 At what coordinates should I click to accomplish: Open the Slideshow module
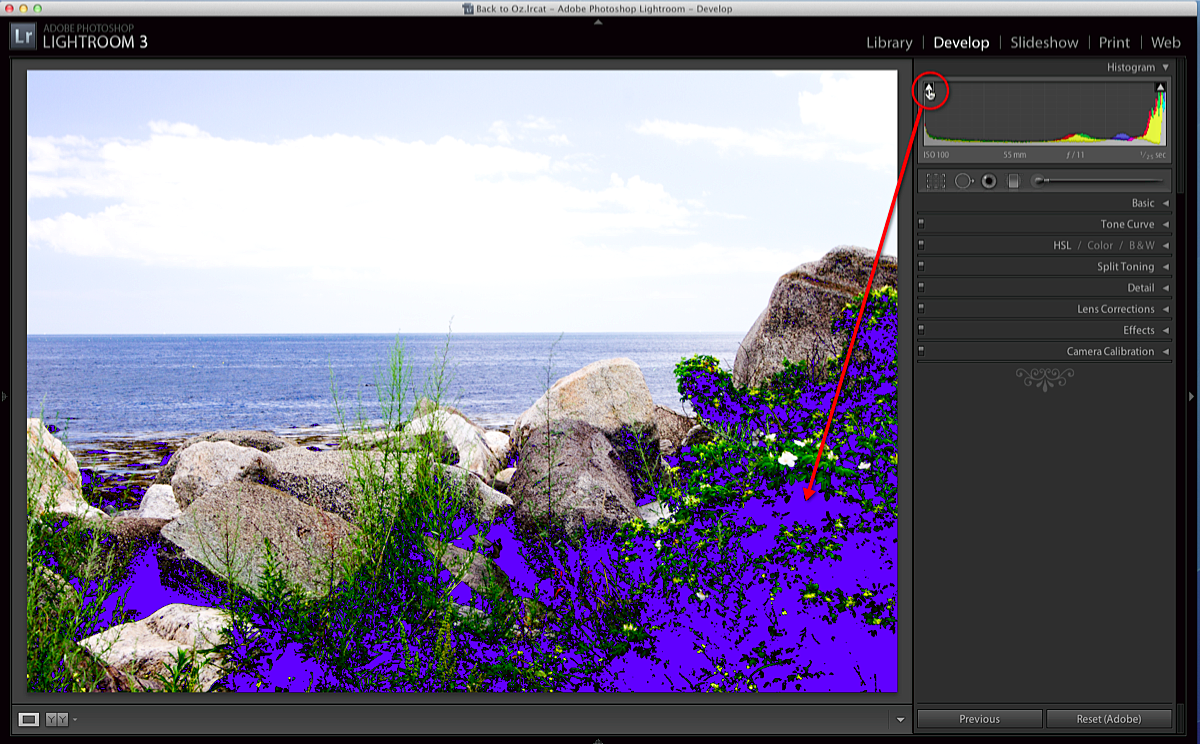[x=1044, y=42]
